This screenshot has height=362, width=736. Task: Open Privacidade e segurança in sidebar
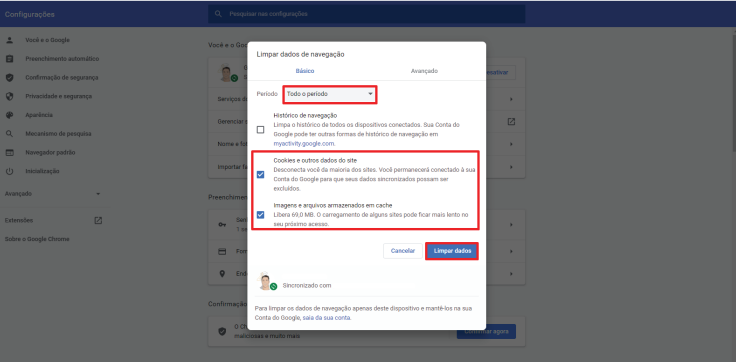click(x=59, y=96)
